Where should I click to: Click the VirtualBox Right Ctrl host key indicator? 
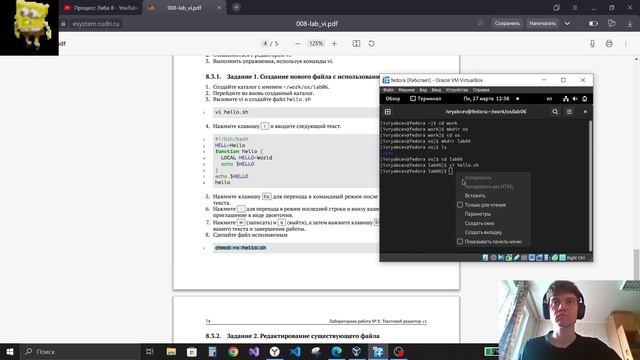(x=576, y=258)
